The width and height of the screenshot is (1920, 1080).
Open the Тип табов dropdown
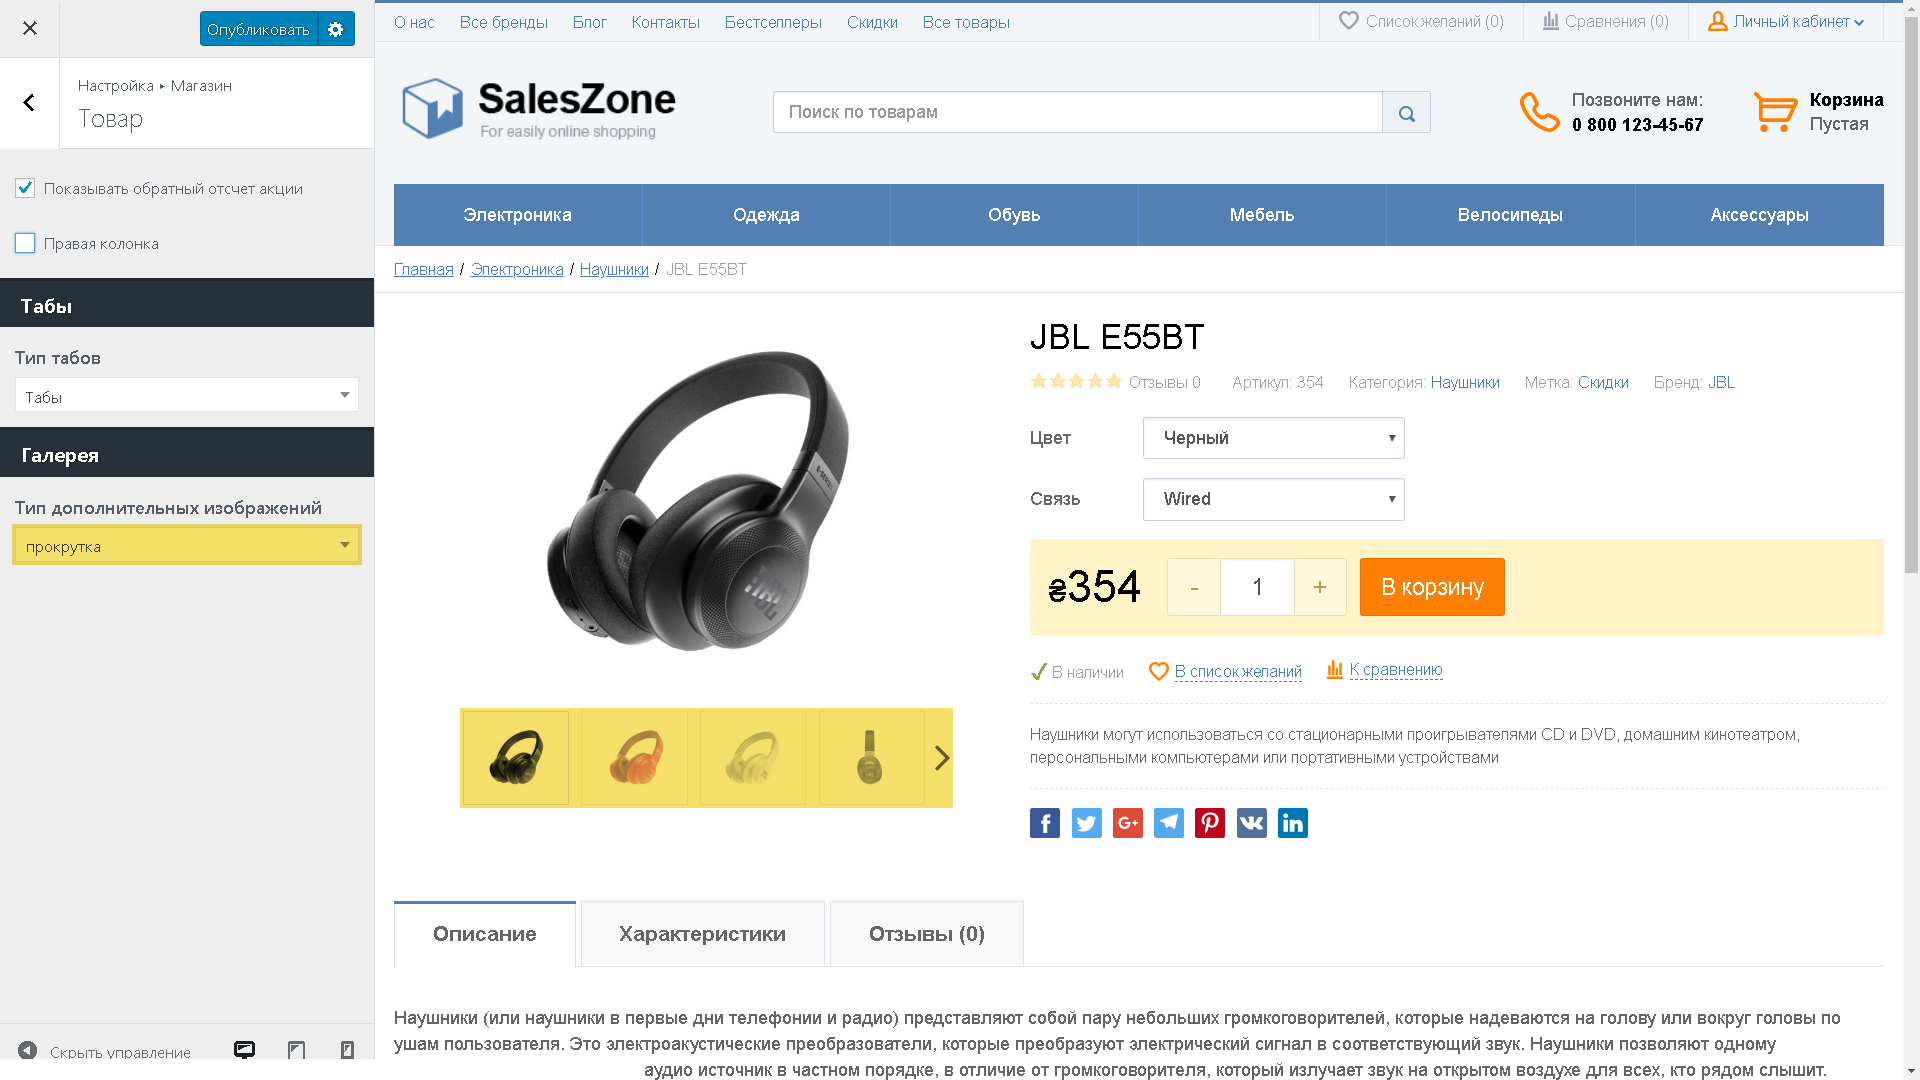(x=187, y=395)
